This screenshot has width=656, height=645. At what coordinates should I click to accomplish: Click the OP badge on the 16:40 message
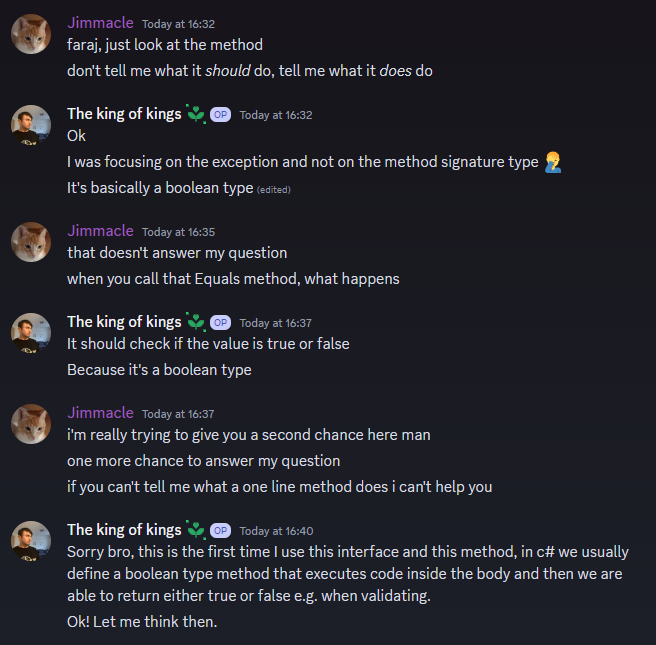pos(220,530)
